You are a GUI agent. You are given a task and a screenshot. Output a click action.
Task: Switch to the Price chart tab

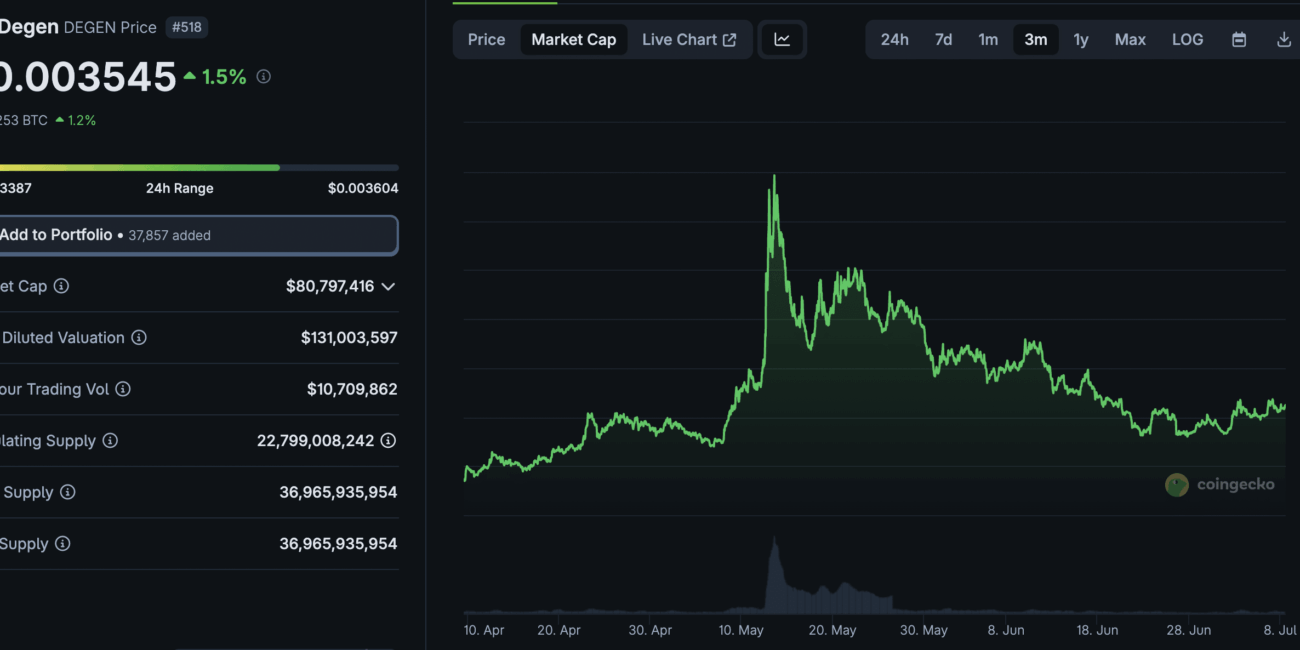(x=487, y=40)
